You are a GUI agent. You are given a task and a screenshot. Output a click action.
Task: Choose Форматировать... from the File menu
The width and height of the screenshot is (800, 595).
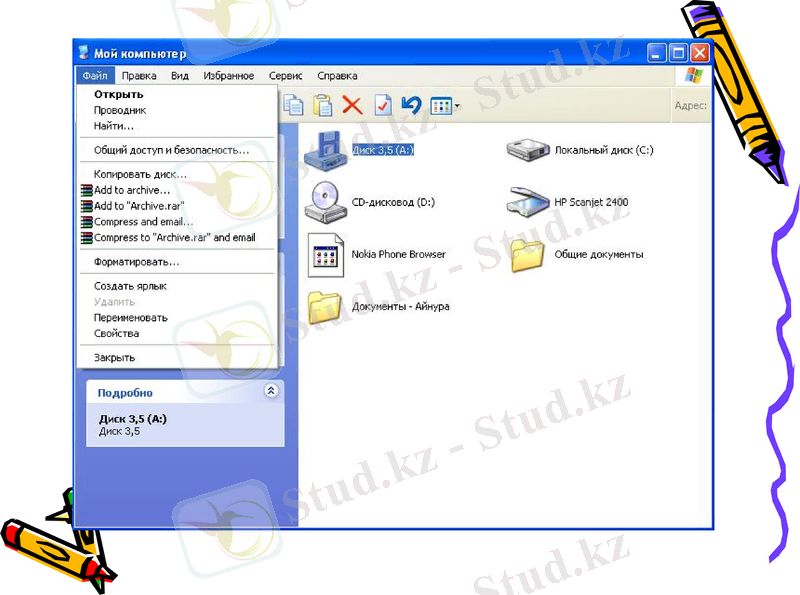136,262
